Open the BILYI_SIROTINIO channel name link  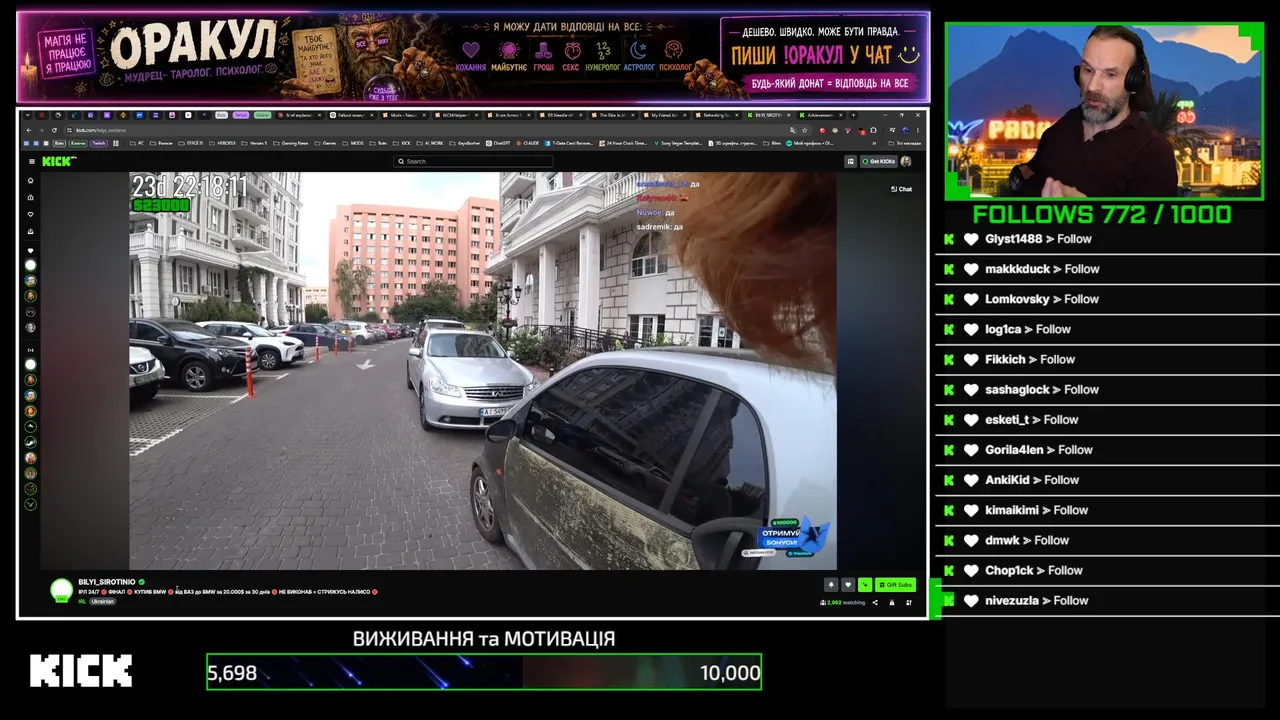click(107, 582)
